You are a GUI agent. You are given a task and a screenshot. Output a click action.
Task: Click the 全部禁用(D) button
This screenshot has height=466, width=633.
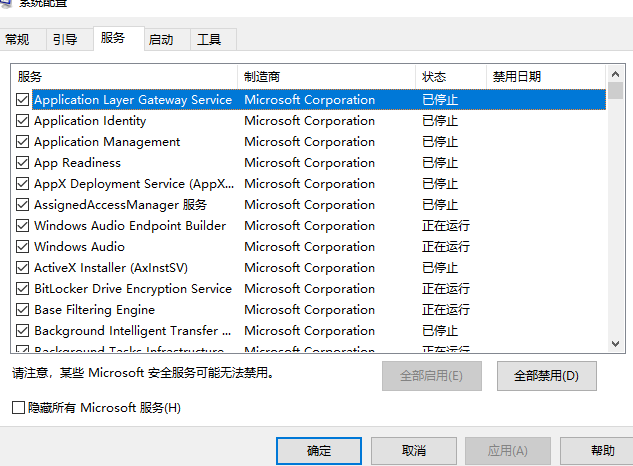(x=546, y=376)
